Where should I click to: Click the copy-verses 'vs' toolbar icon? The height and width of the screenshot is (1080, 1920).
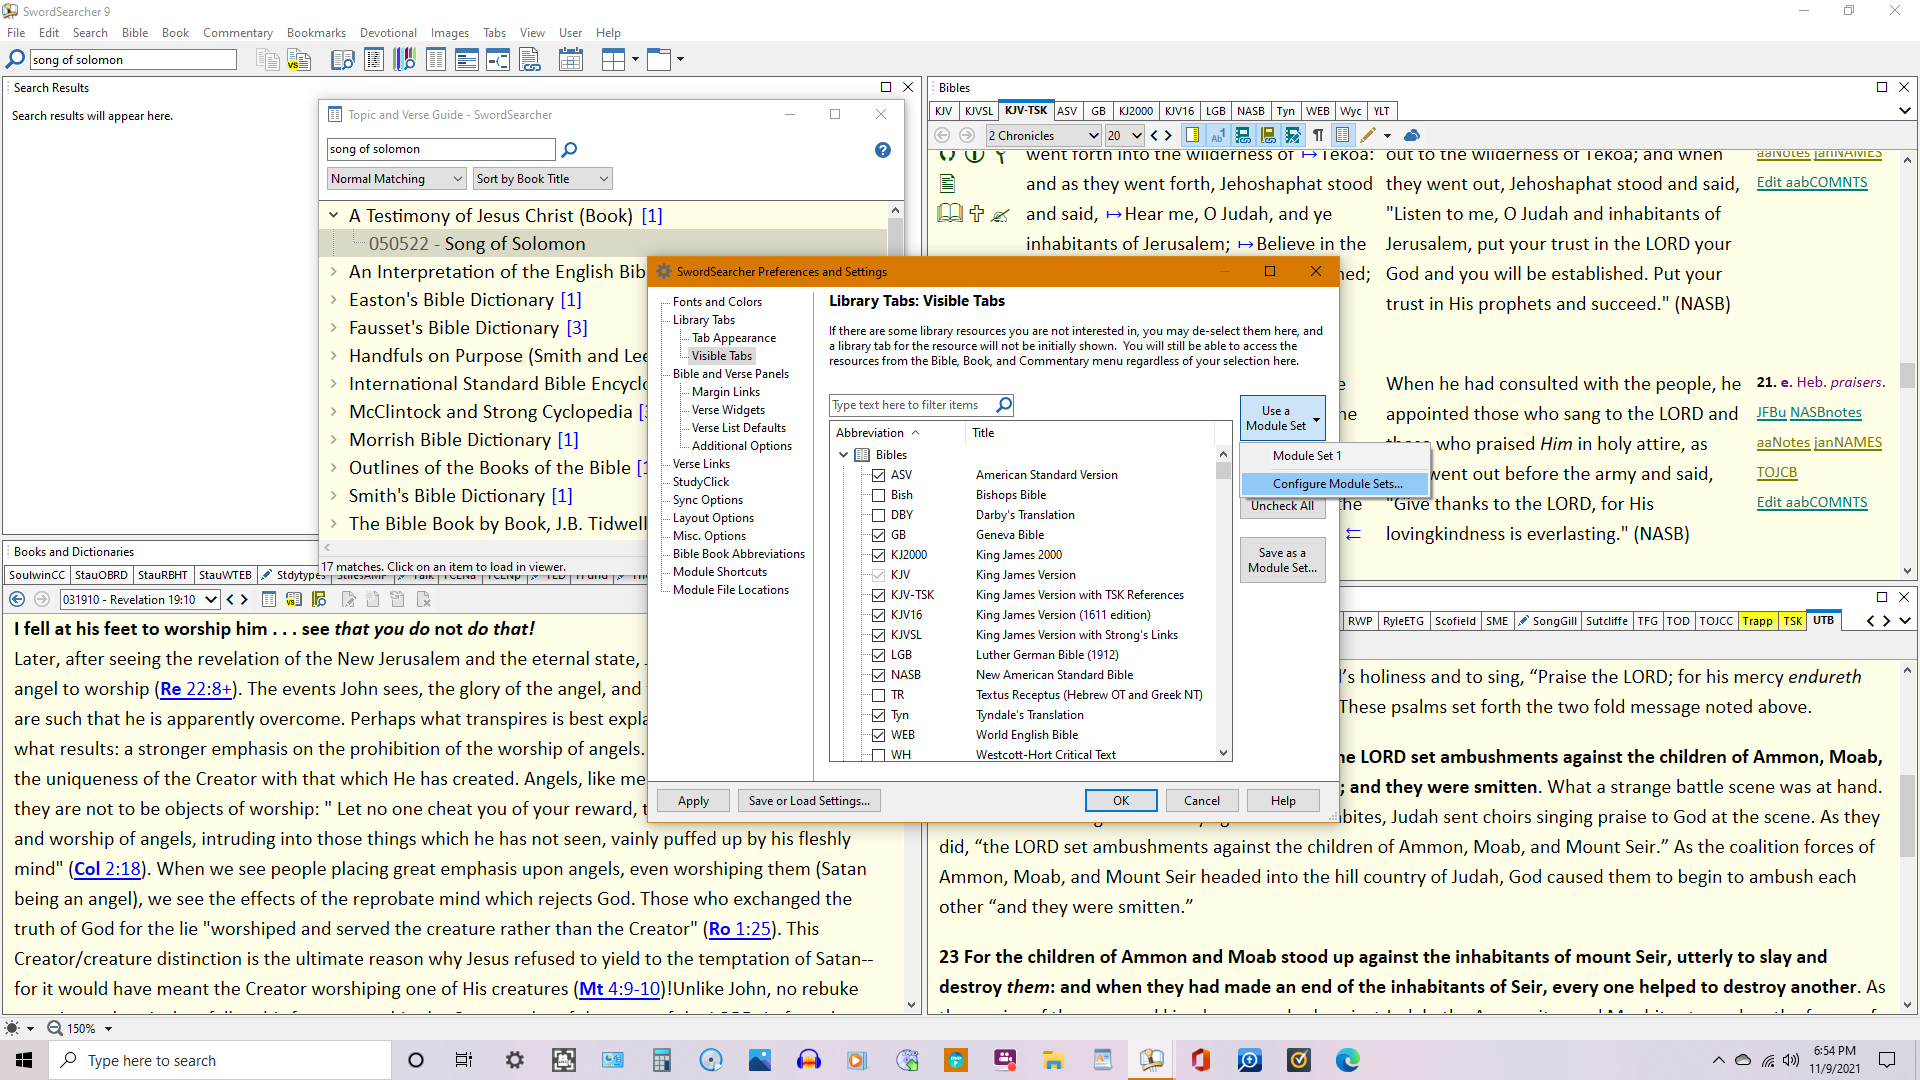pos(299,60)
